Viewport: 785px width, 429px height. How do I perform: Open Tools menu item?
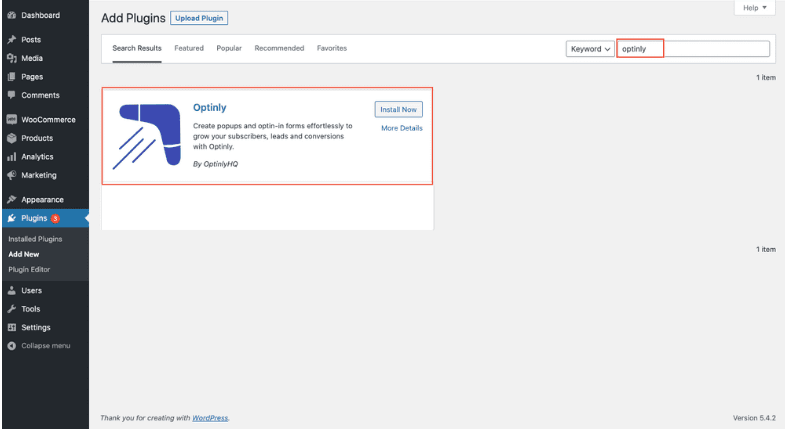pos(45,309)
